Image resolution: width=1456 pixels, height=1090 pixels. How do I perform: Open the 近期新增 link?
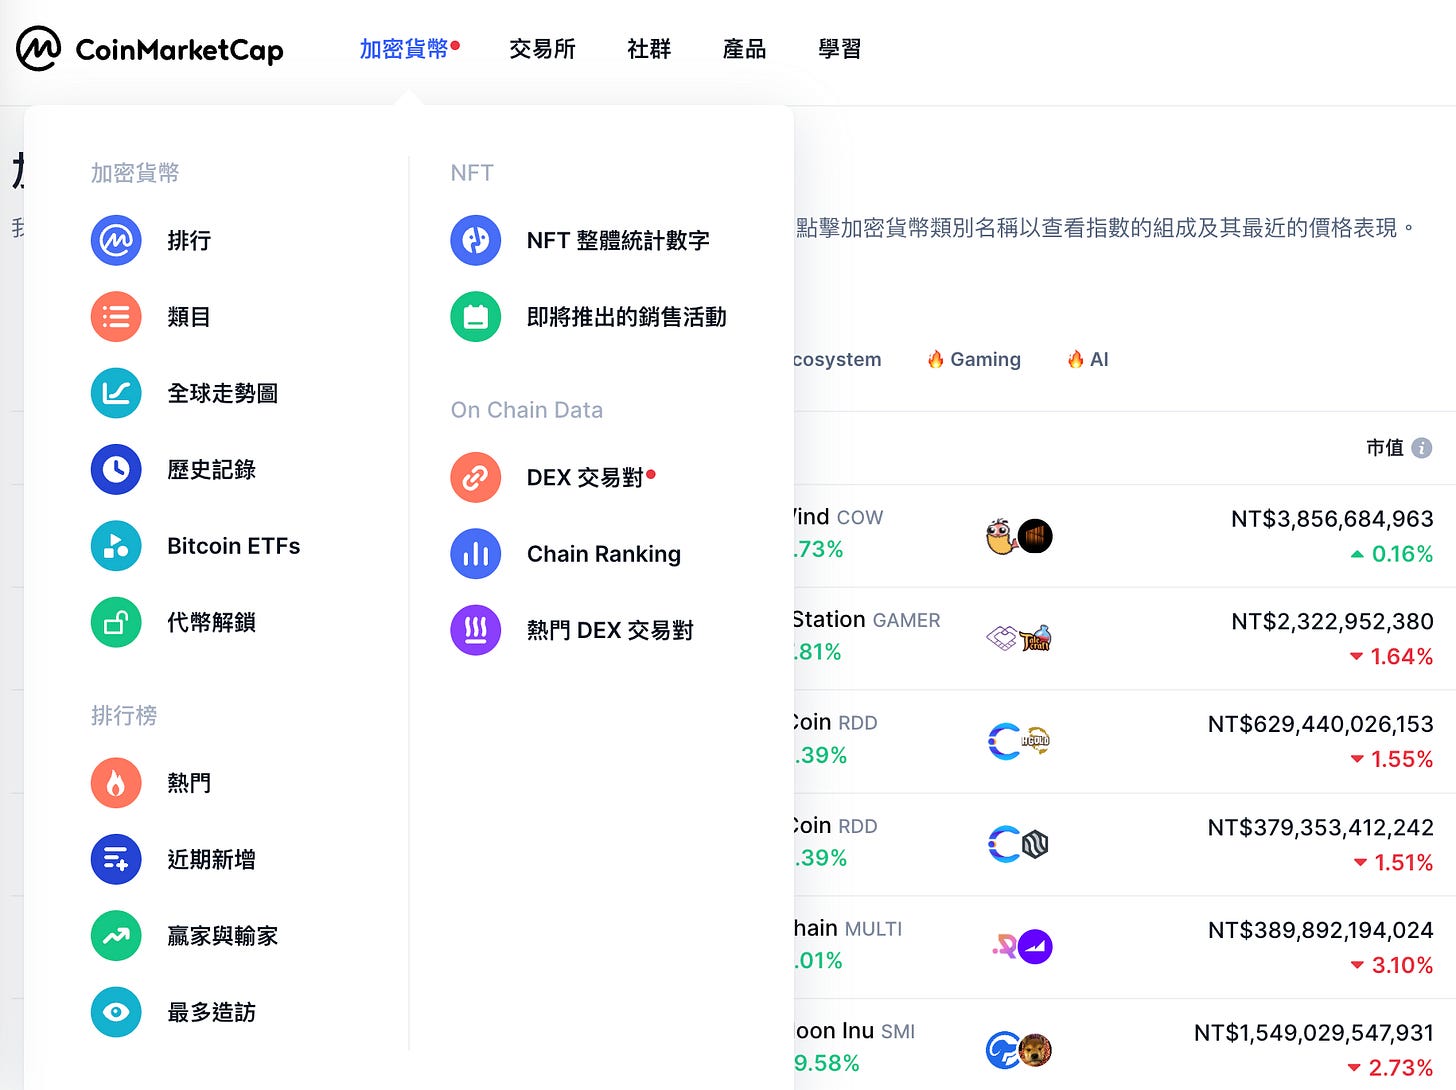211,859
